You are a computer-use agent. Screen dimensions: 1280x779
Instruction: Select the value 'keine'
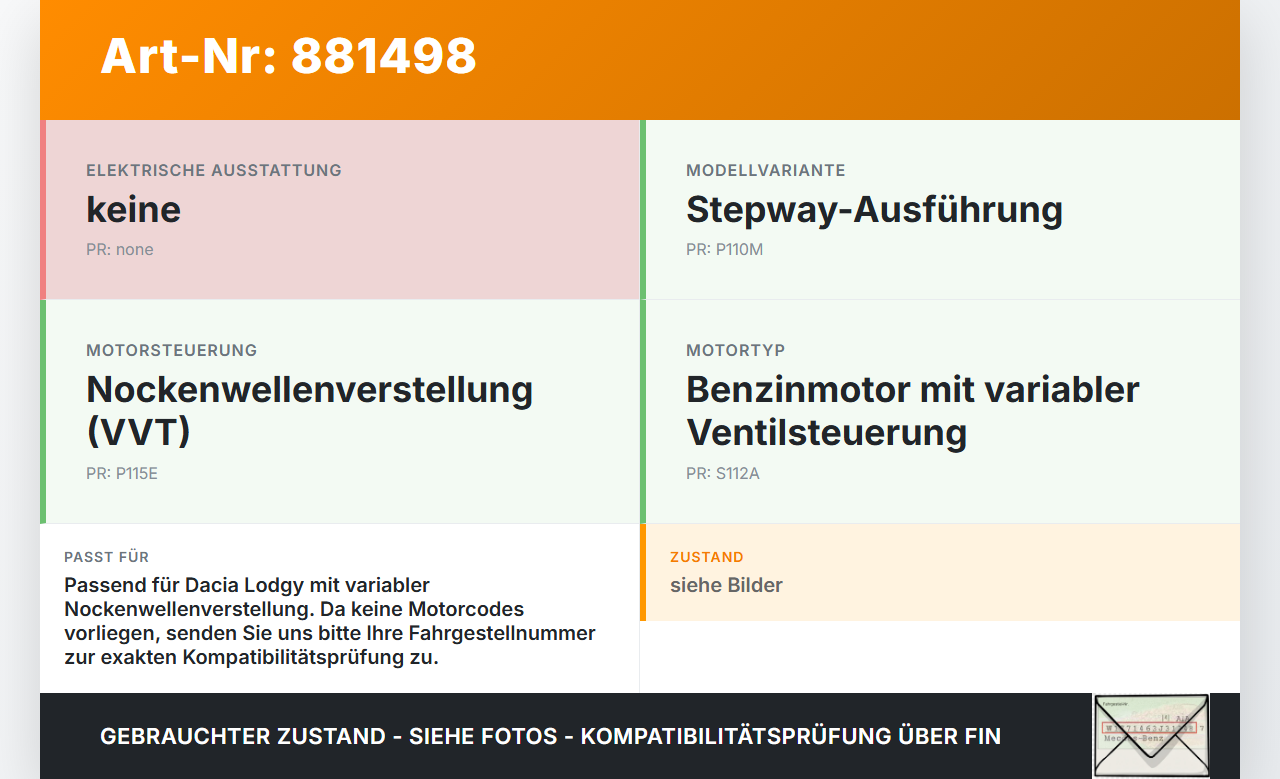(x=133, y=210)
